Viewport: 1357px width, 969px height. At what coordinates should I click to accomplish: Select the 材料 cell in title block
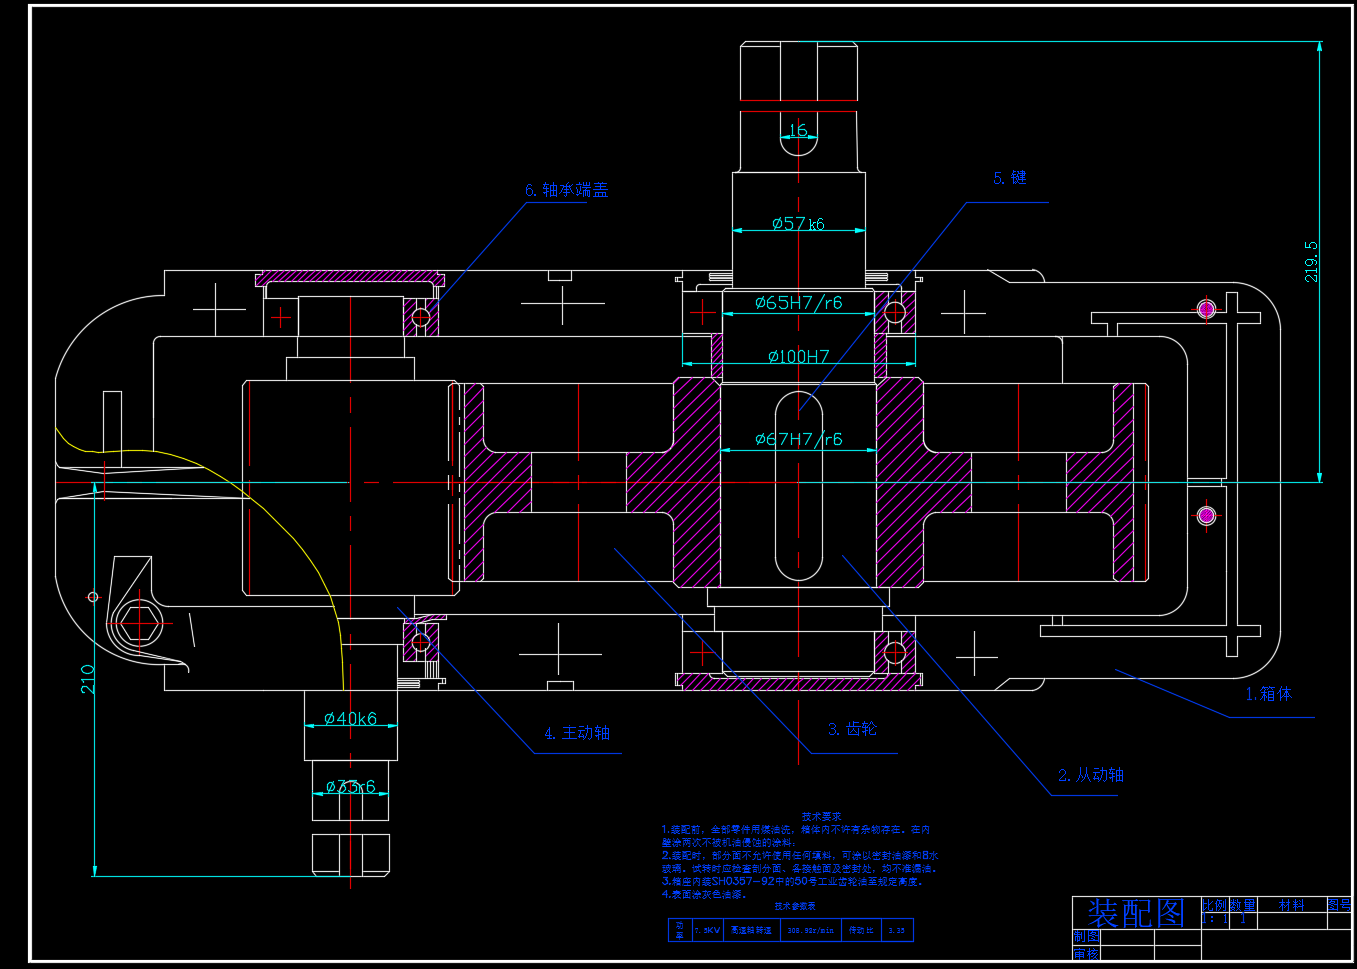[x=1291, y=905]
